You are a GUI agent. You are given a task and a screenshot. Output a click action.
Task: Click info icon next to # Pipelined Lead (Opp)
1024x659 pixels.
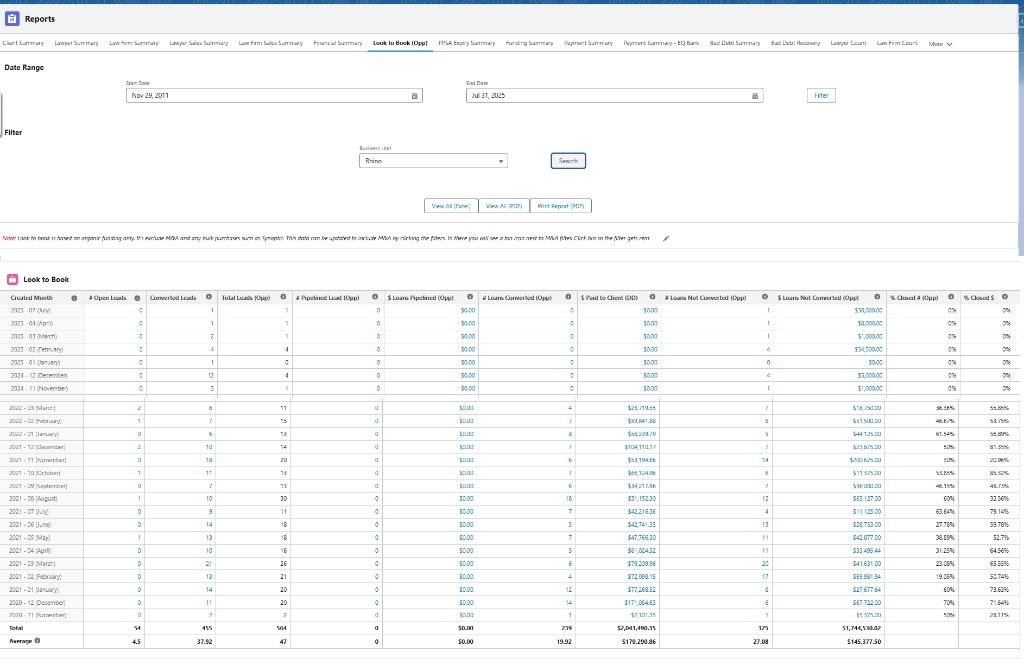(375, 297)
